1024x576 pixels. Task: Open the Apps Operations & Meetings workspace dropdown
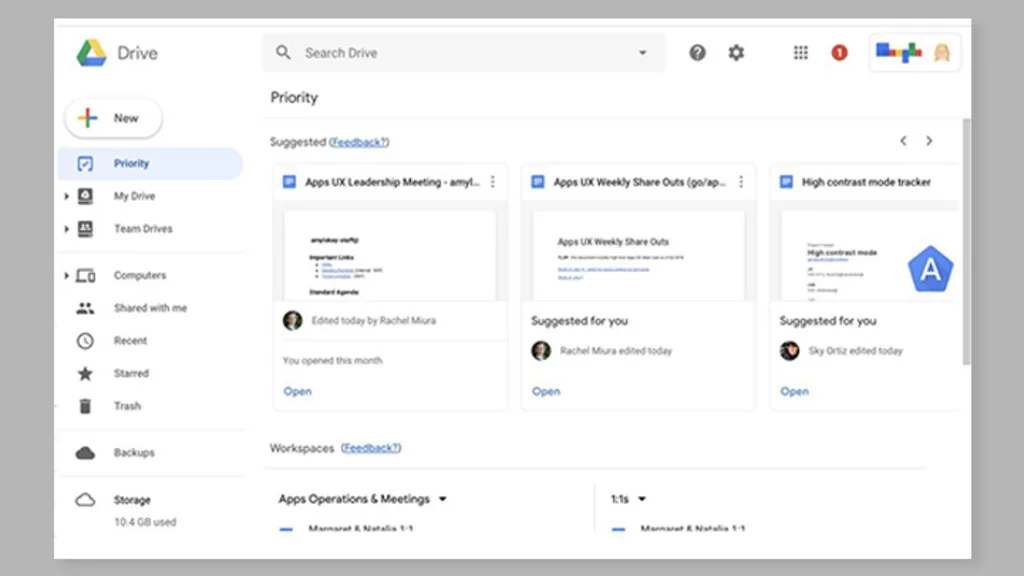pyautogui.click(x=443, y=498)
